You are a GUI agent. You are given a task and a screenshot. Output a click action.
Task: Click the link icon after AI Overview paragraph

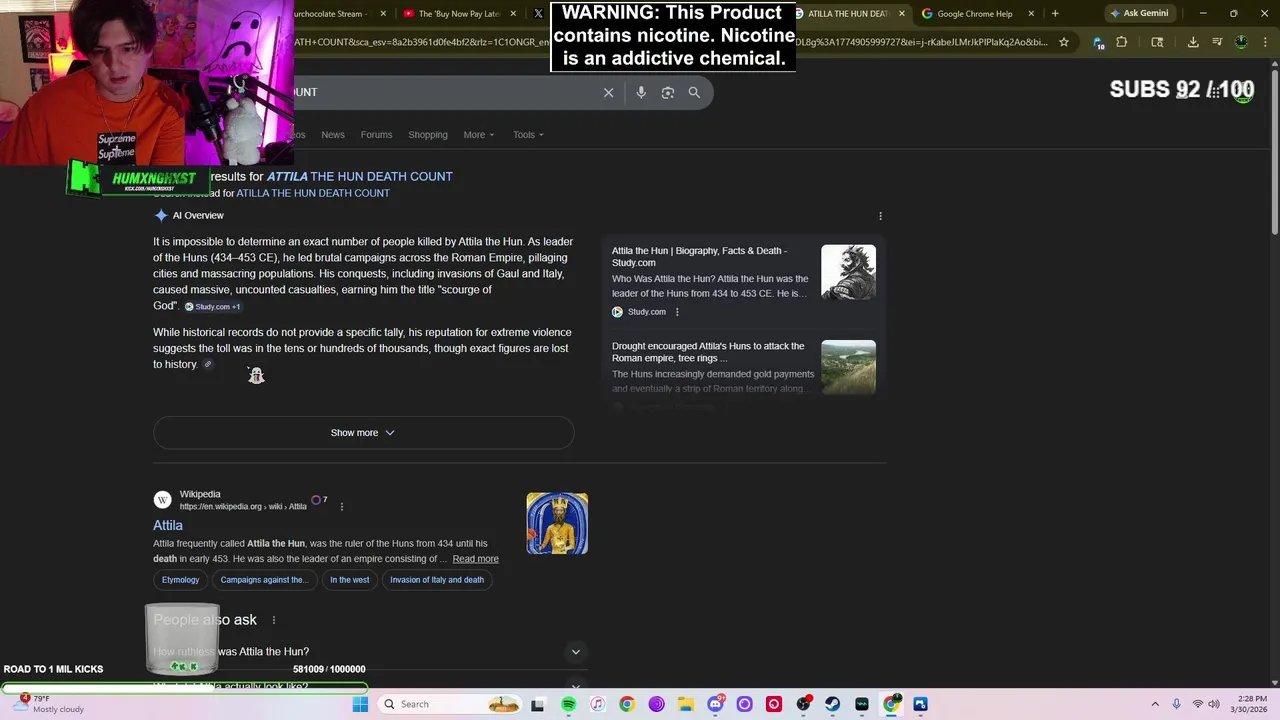[208, 364]
